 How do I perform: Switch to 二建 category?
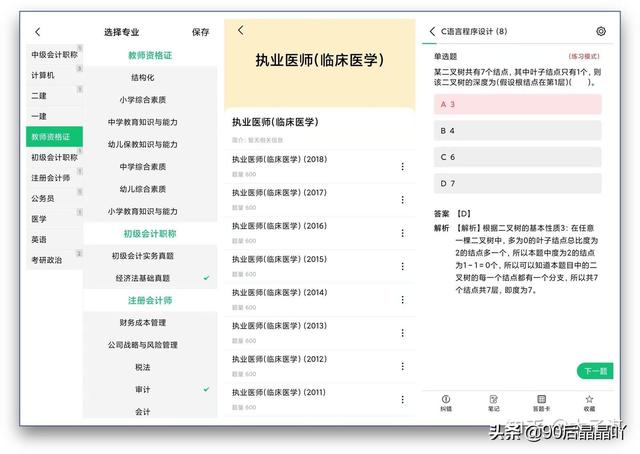click(54, 96)
